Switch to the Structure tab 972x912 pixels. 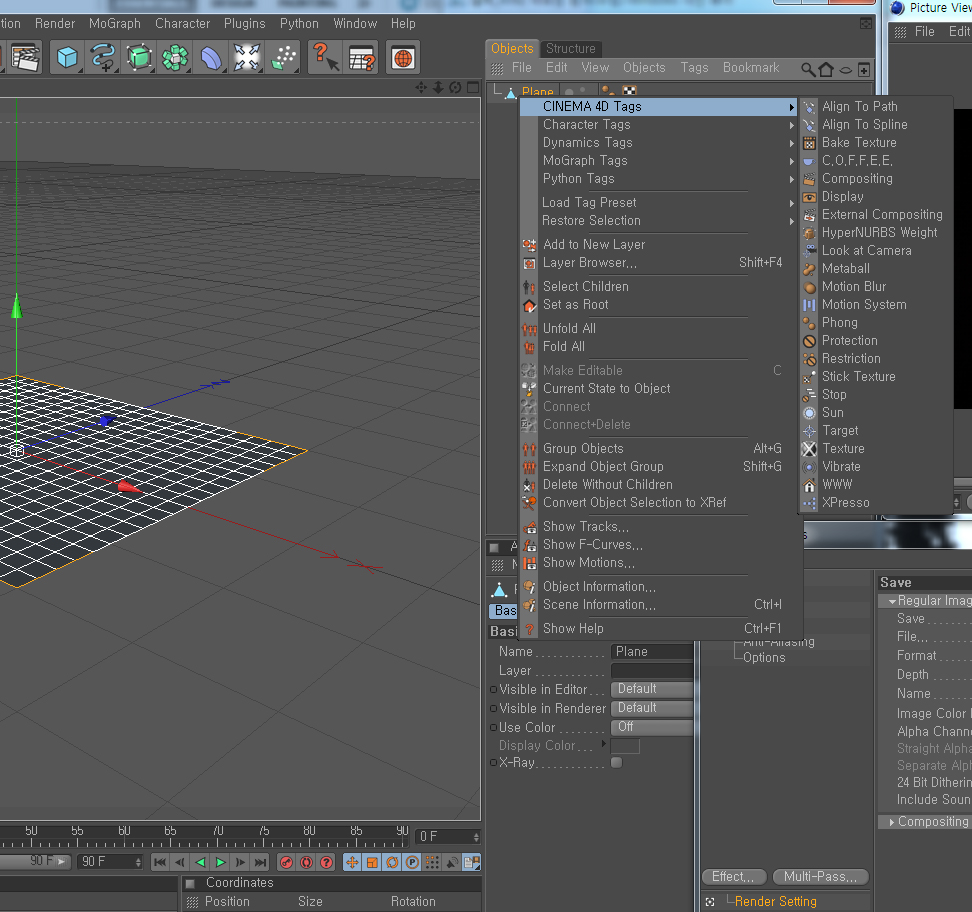coord(570,48)
